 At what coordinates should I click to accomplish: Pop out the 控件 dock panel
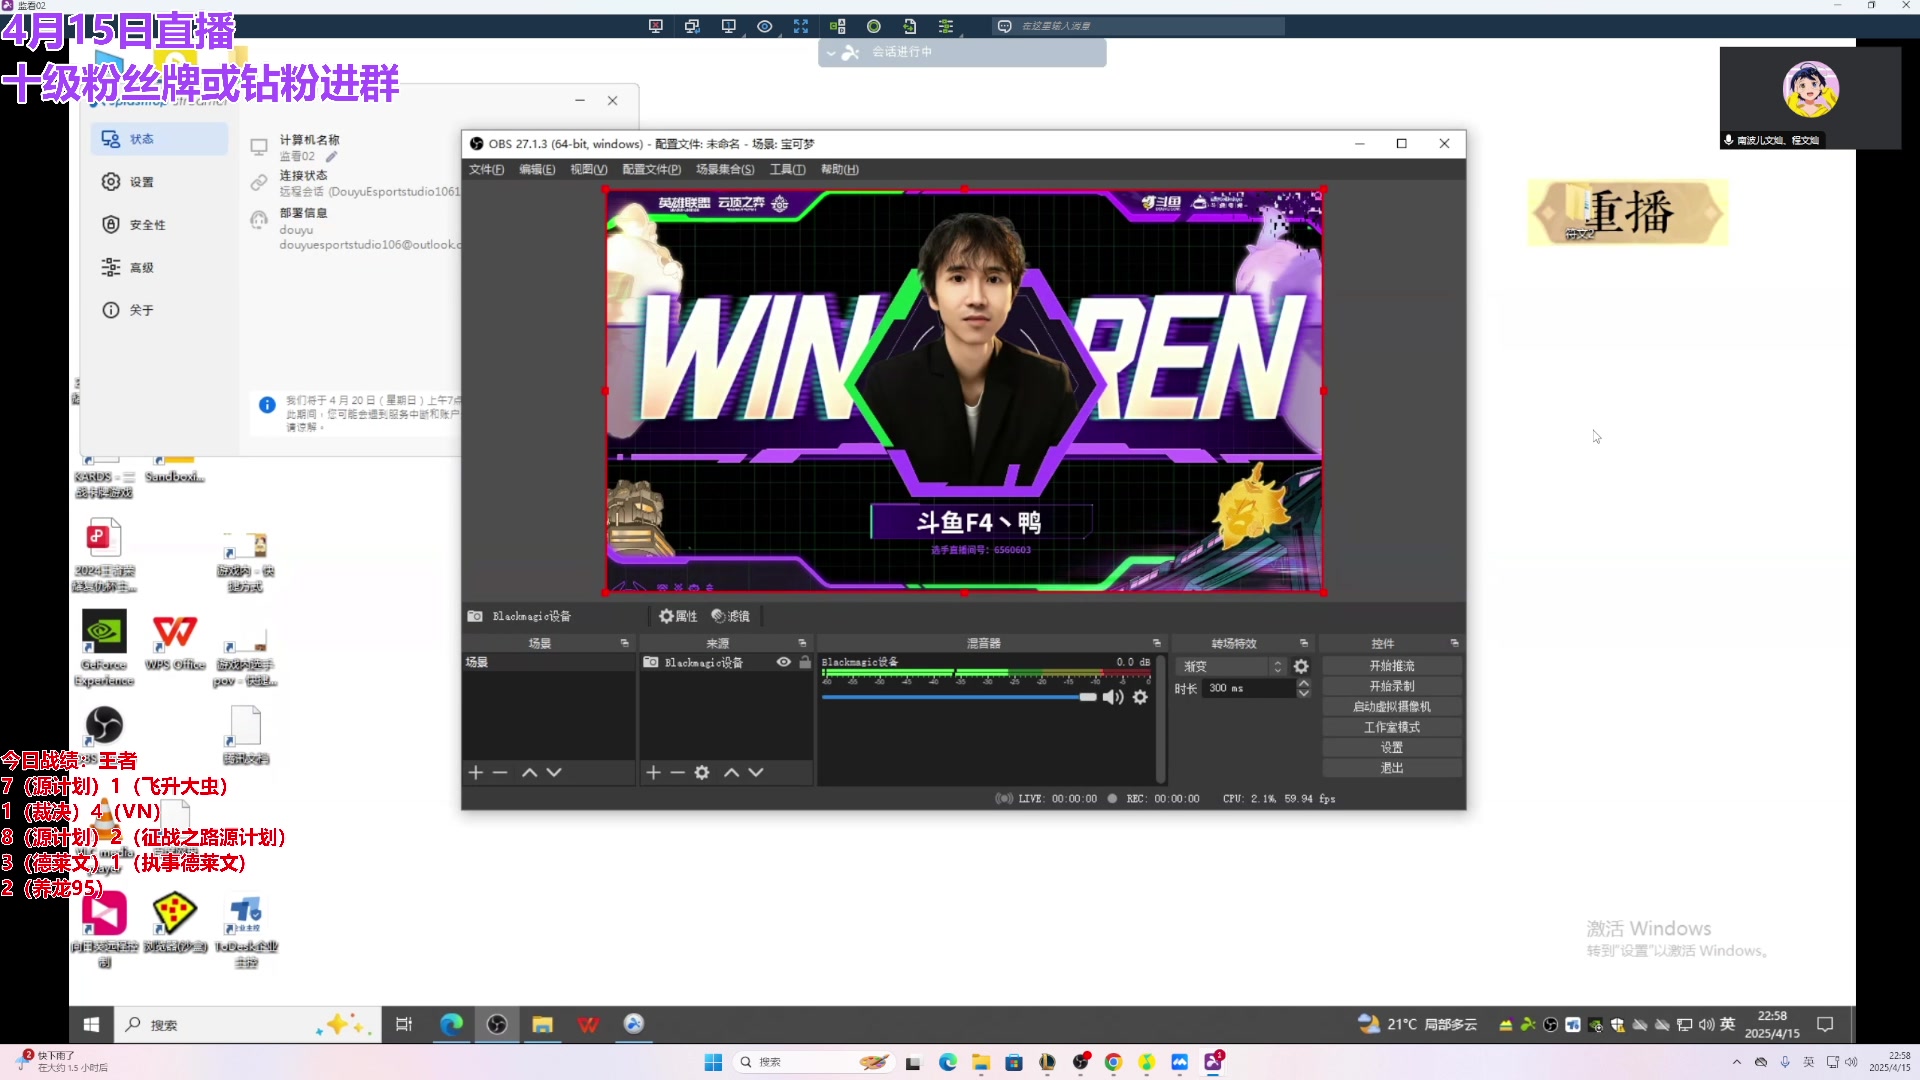pos(1454,643)
